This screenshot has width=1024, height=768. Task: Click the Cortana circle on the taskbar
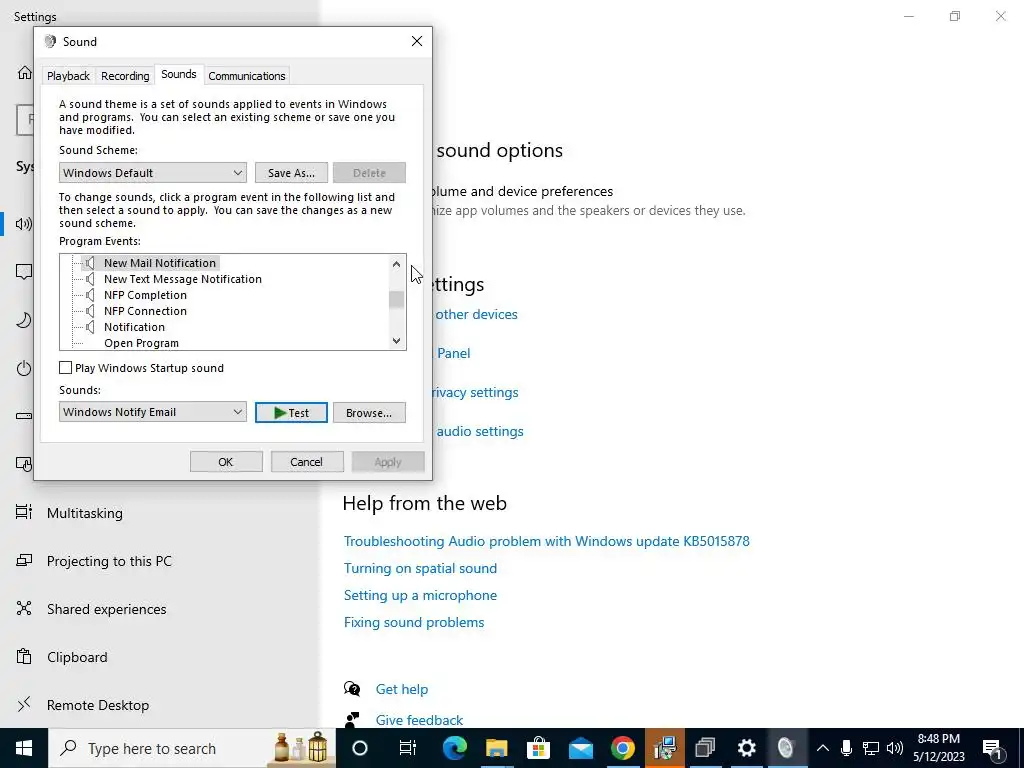[360, 748]
